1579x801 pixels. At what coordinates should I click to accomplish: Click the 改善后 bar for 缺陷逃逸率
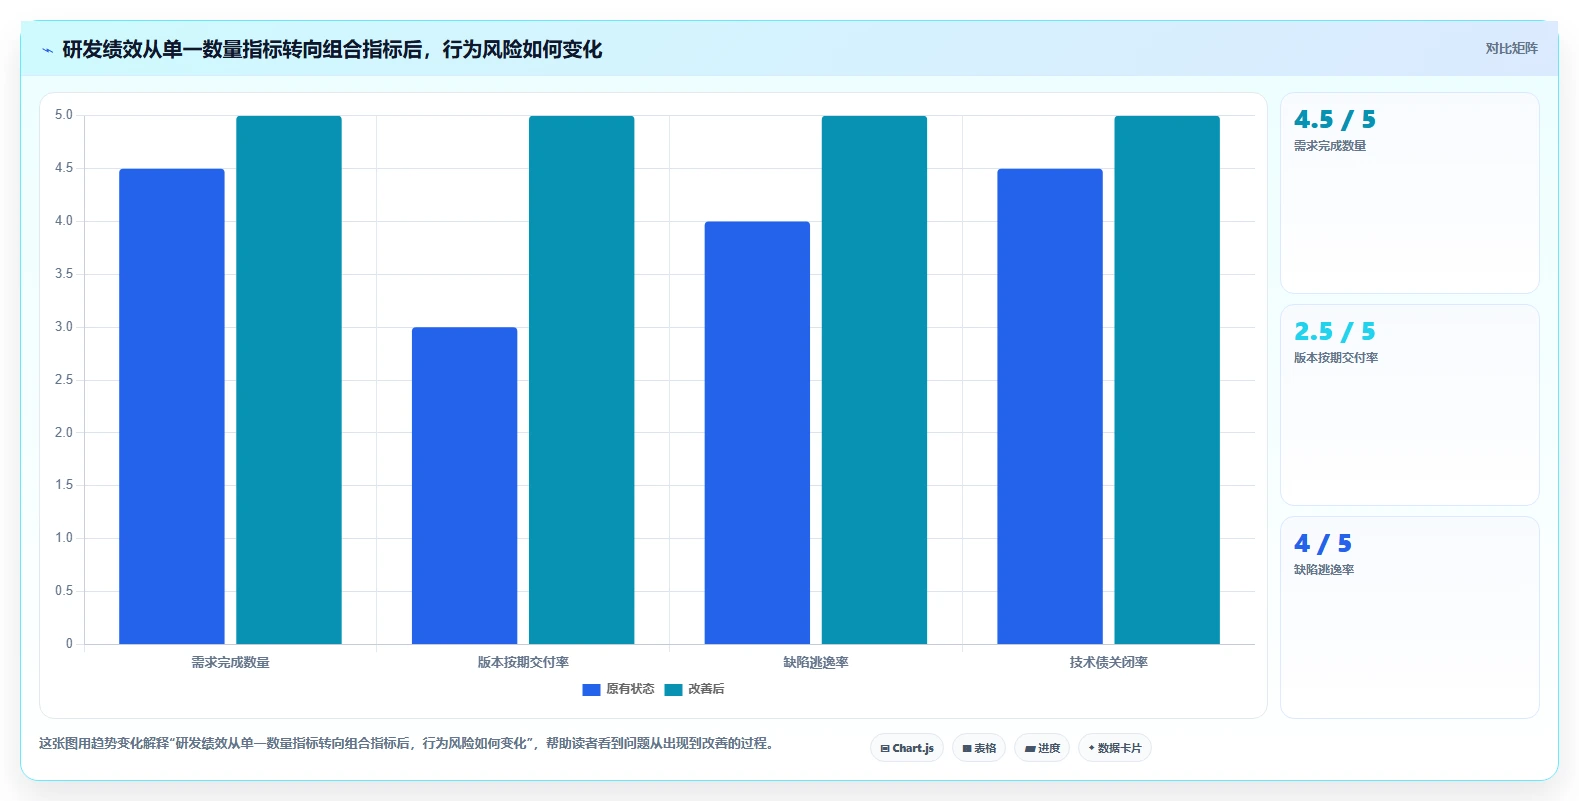click(874, 380)
